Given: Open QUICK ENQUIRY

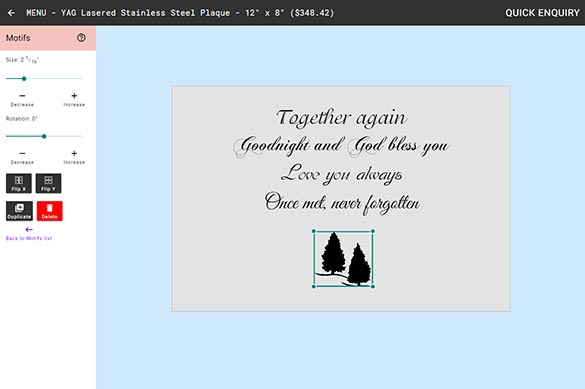Looking at the screenshot, I should (x=542, y=13).
